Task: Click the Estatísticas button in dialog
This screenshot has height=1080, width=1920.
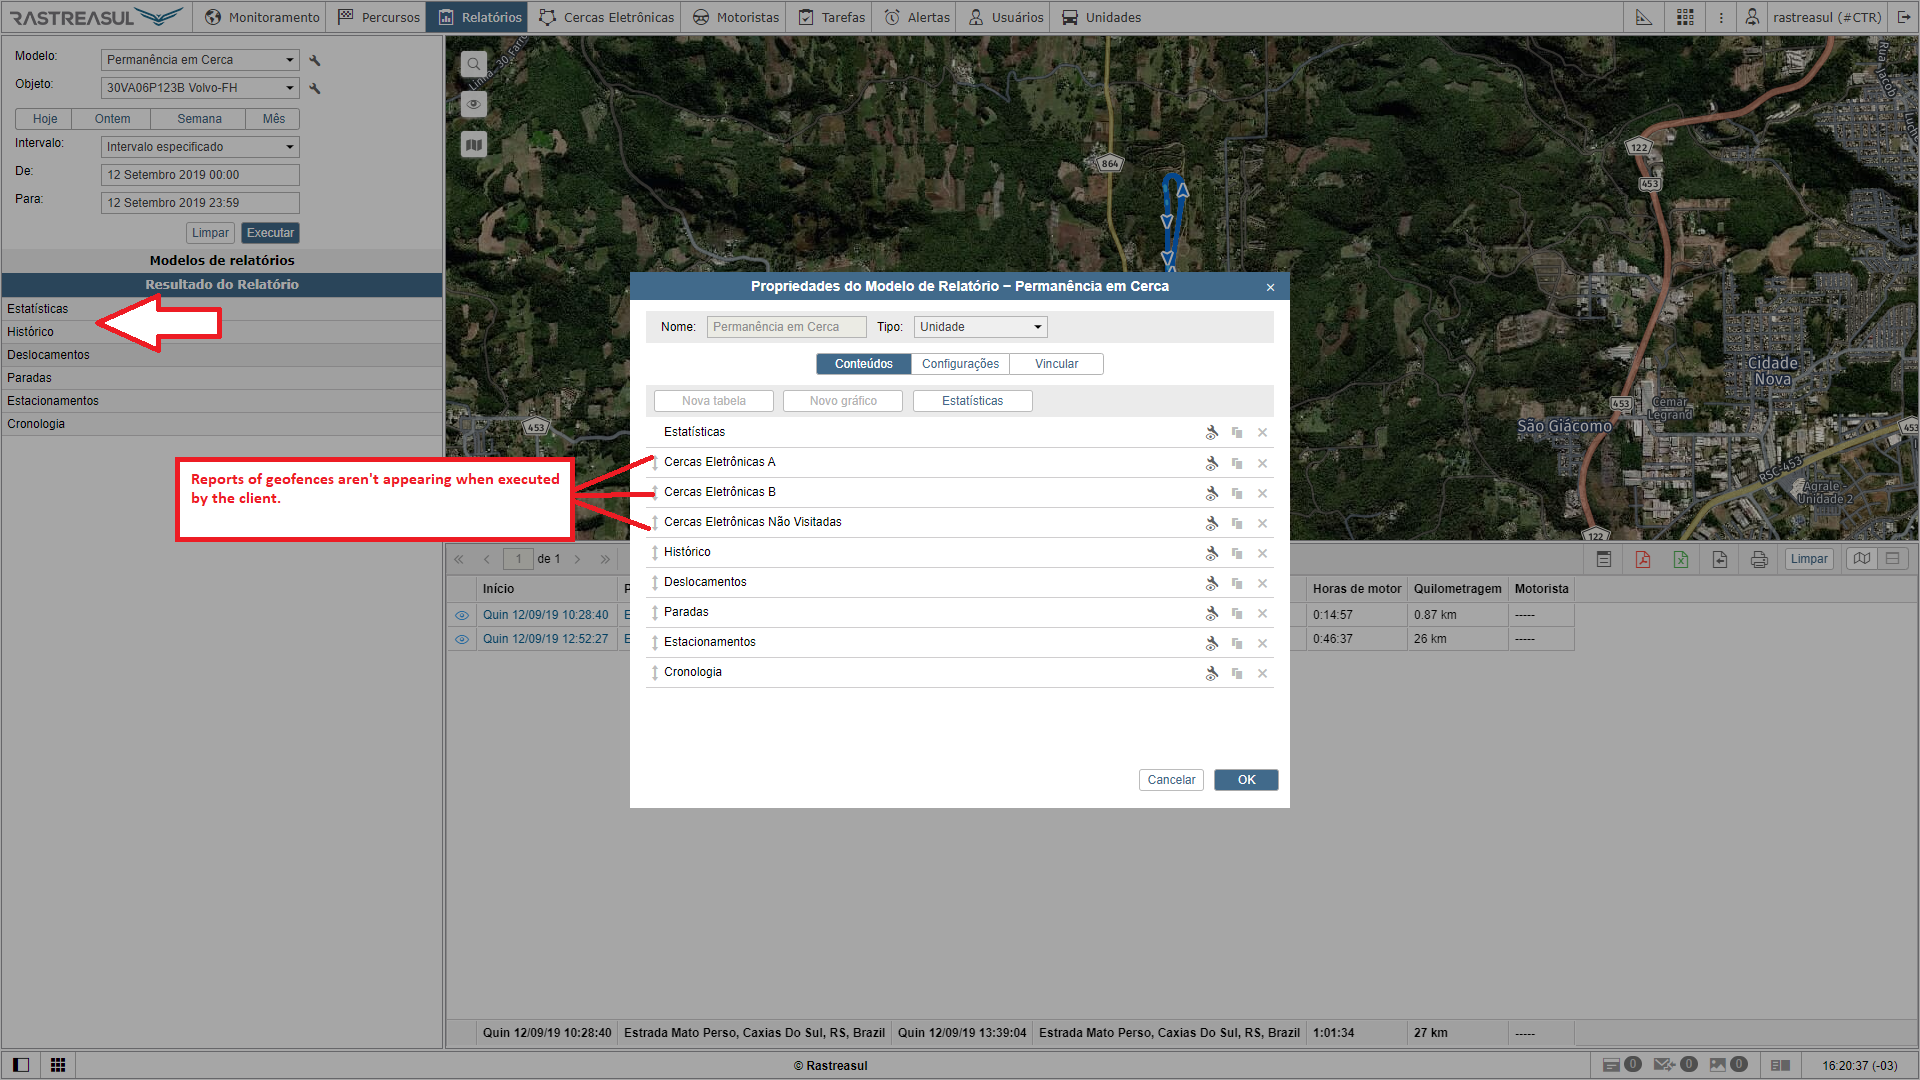Action: pyautogui.click(x=972, y=401)
